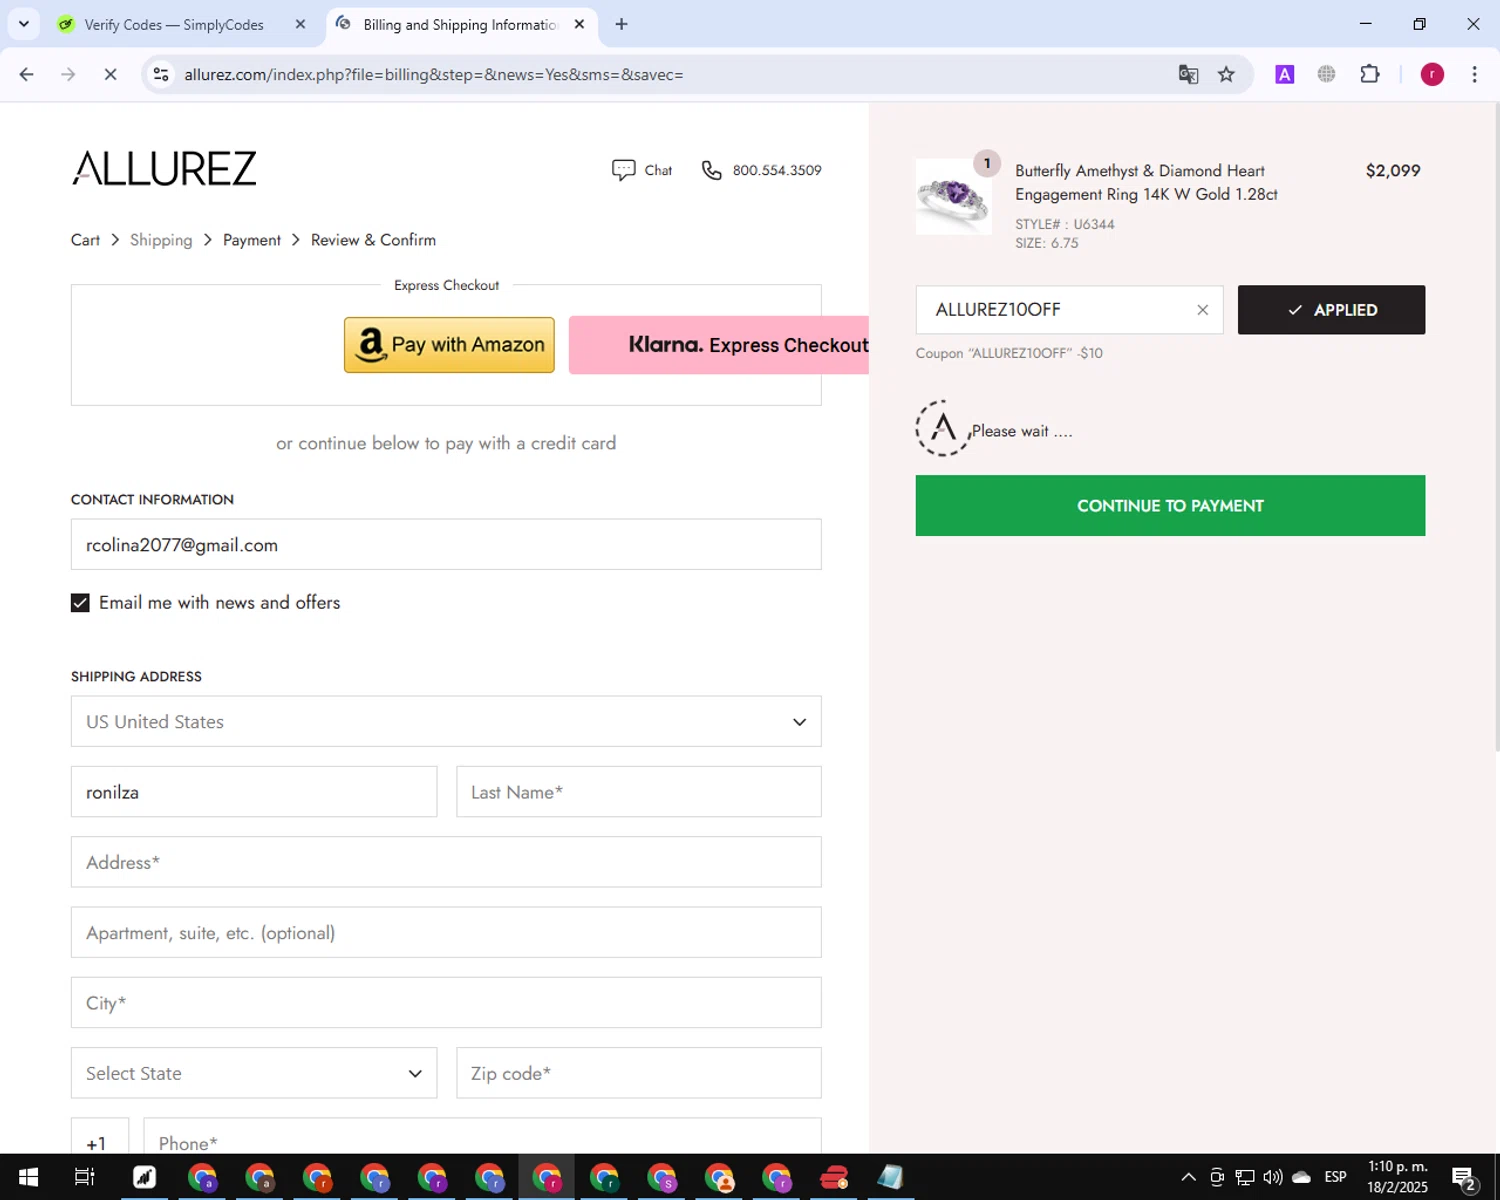This screenshot has width=1500, height=1200.
Task: Go forward in browser history
Action: pyautogui.click(x=68, y=74)
